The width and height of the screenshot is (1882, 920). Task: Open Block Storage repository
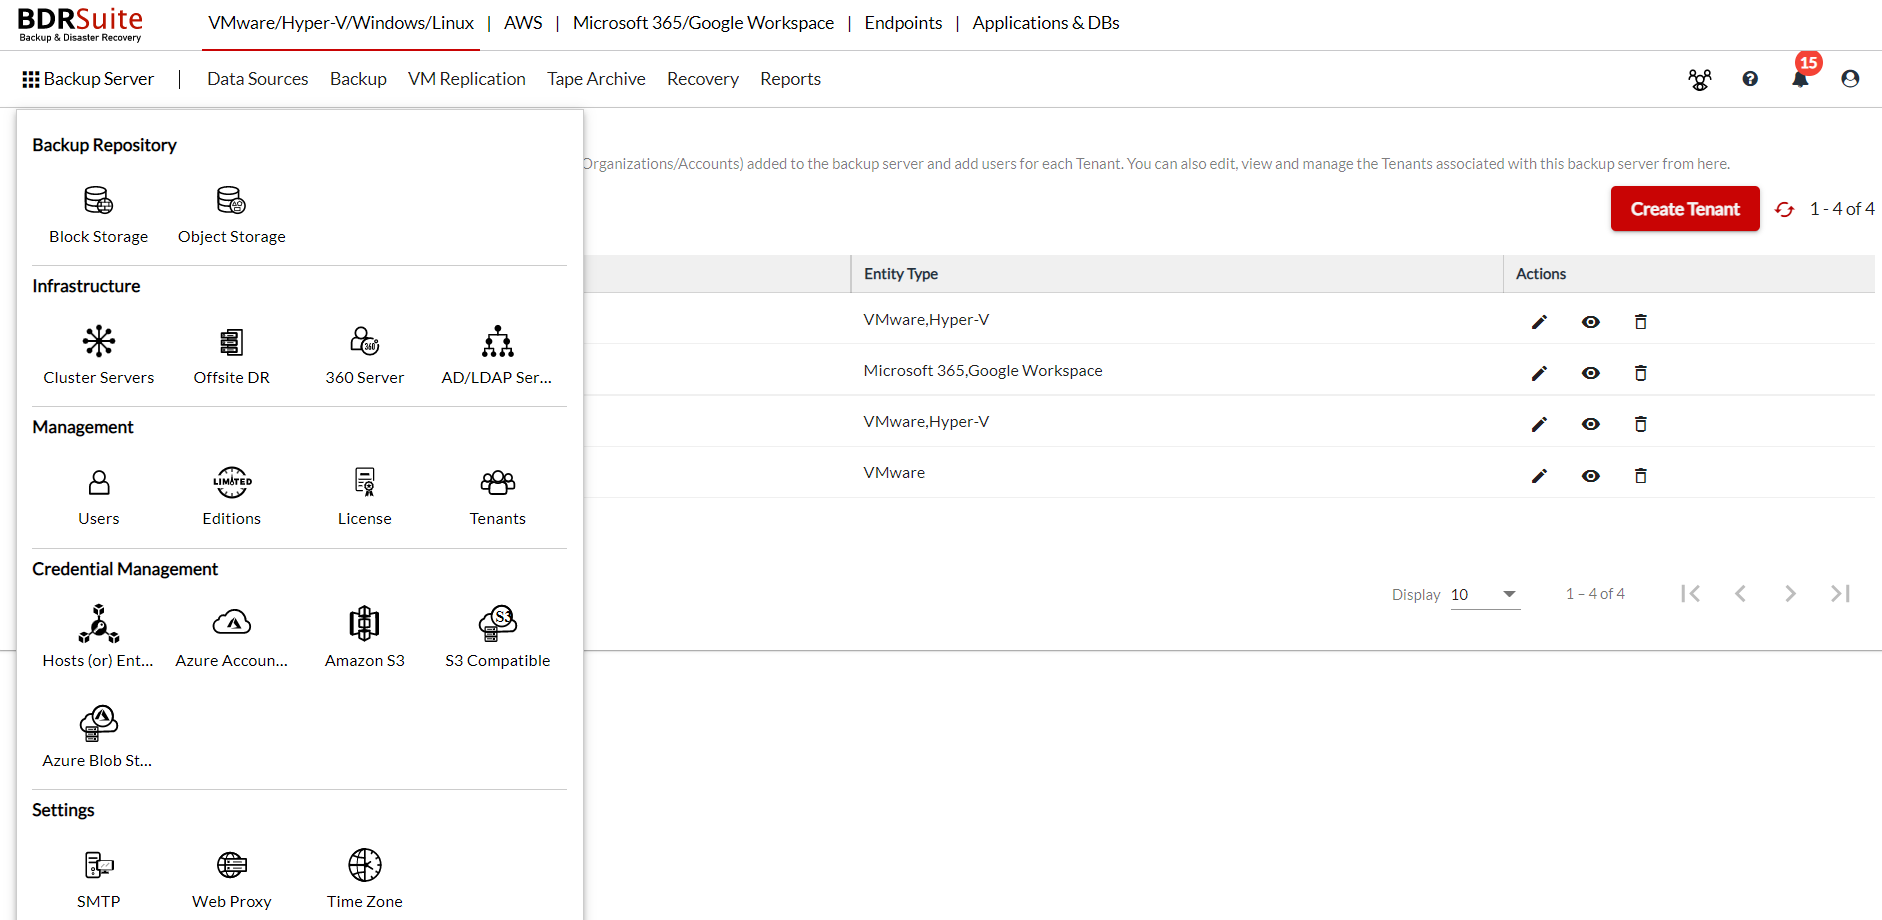[x=98, y=215]
